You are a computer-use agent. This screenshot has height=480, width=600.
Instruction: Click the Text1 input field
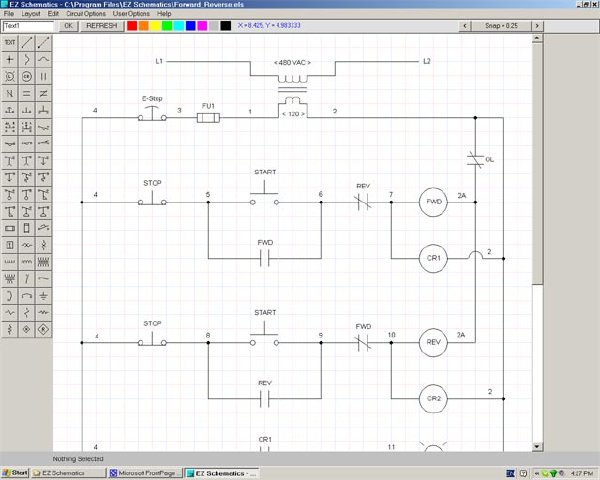28,26
